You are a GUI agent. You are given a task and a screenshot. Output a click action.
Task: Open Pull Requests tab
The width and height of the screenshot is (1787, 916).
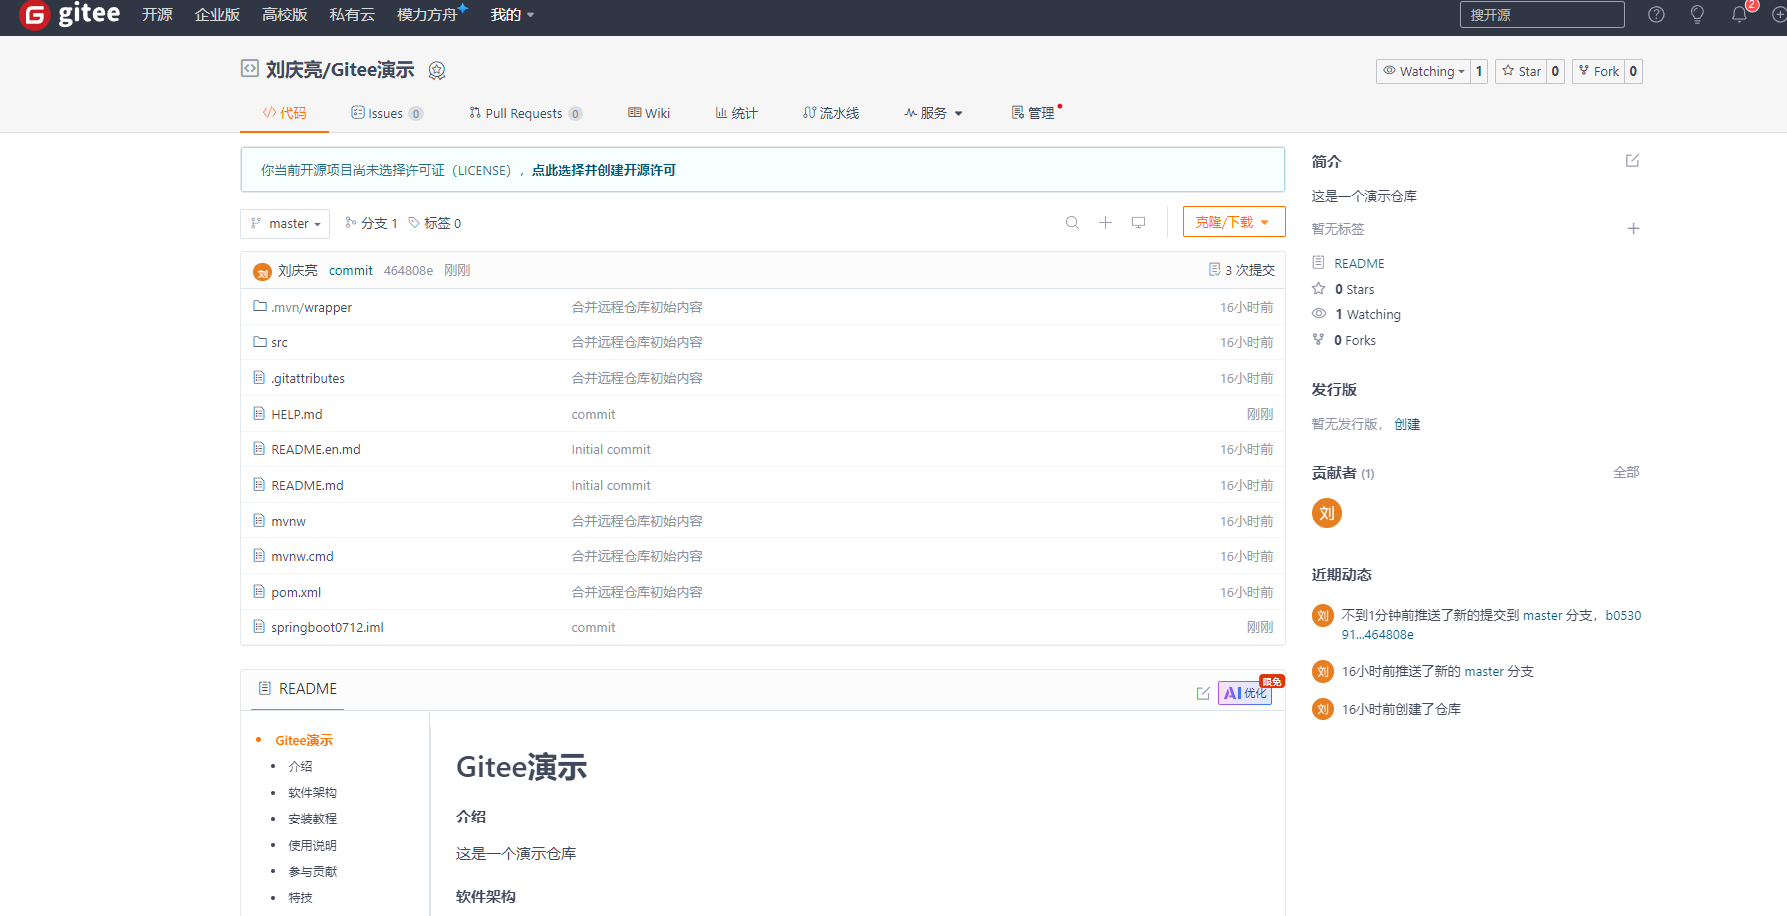click(x=525, y=113)
